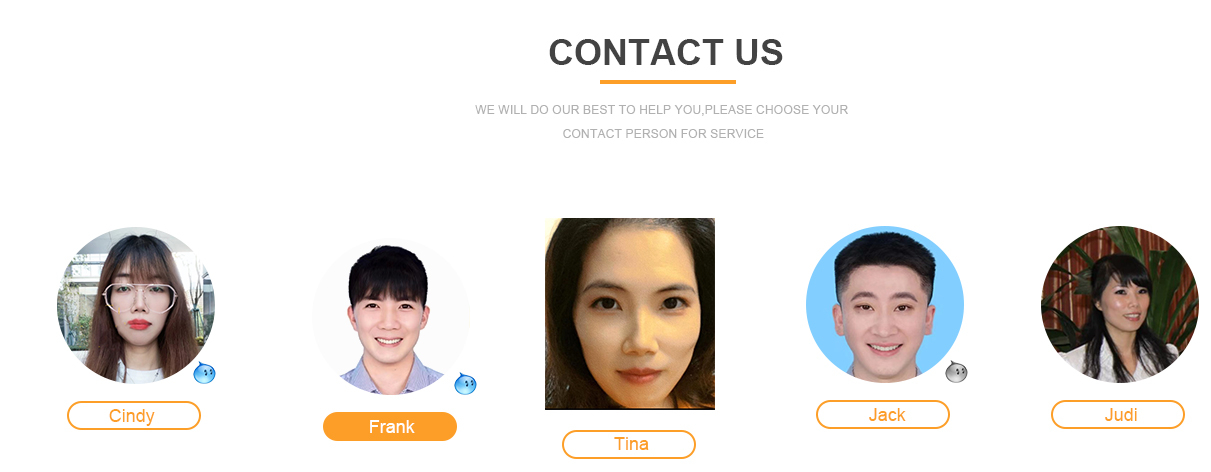Choose Jack's blue-background profile photo

point(885,304)
